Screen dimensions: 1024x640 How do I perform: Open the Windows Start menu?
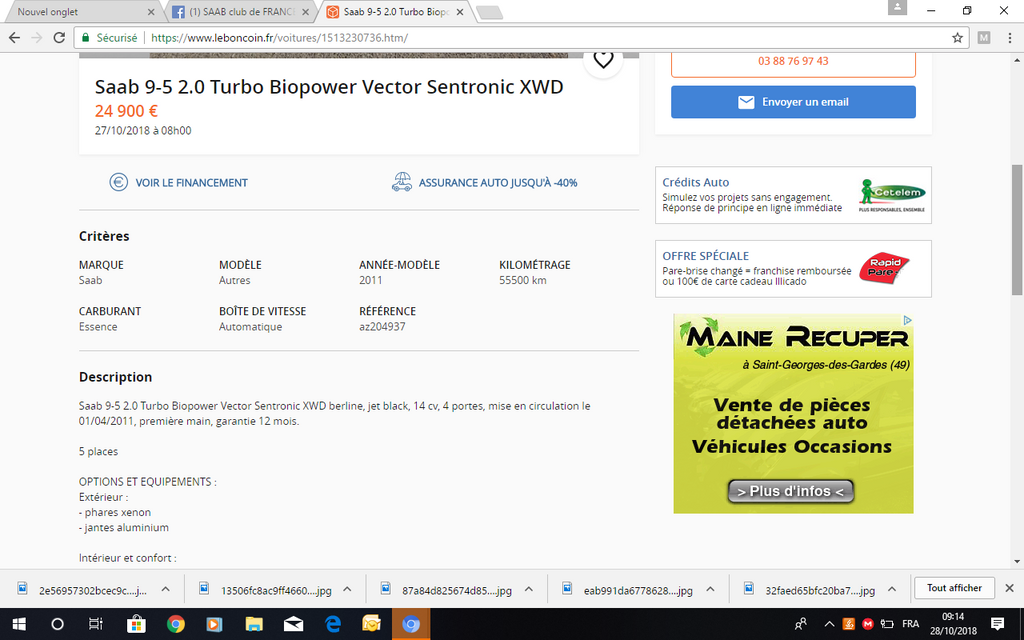(x=18, y=624)
